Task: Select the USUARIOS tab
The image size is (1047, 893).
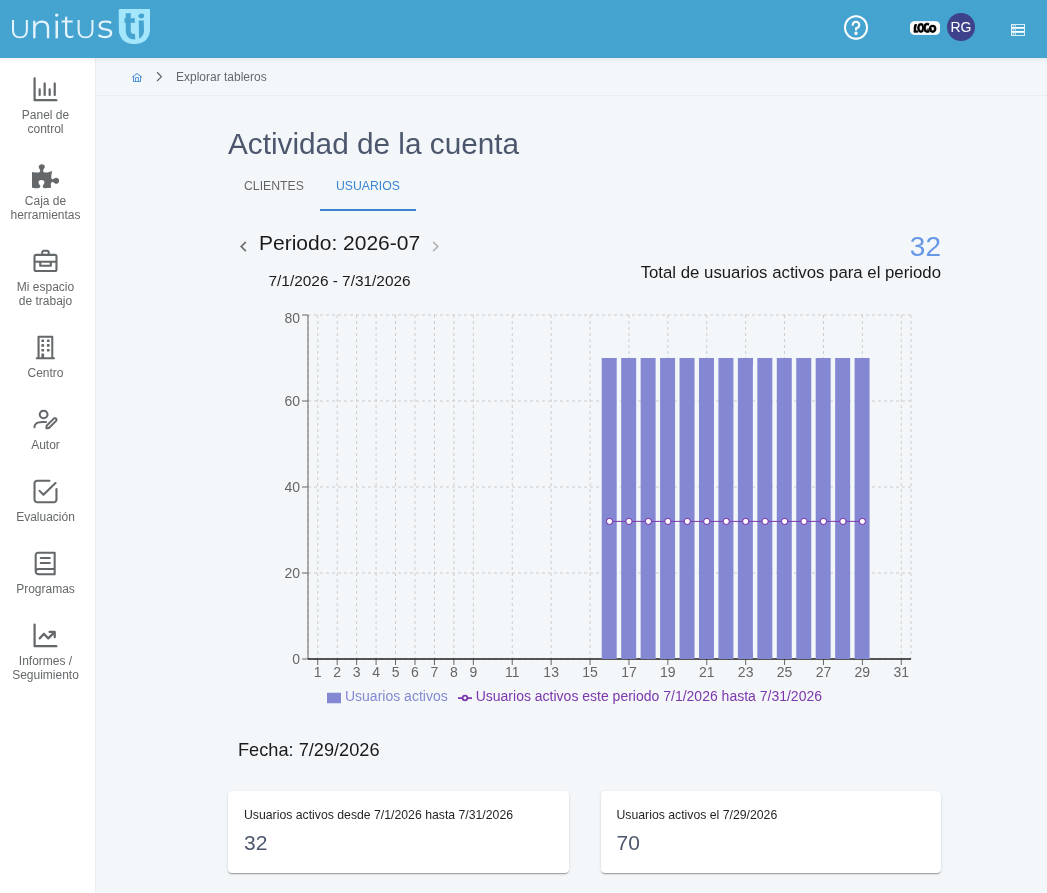Action: [x=368, y=186]
